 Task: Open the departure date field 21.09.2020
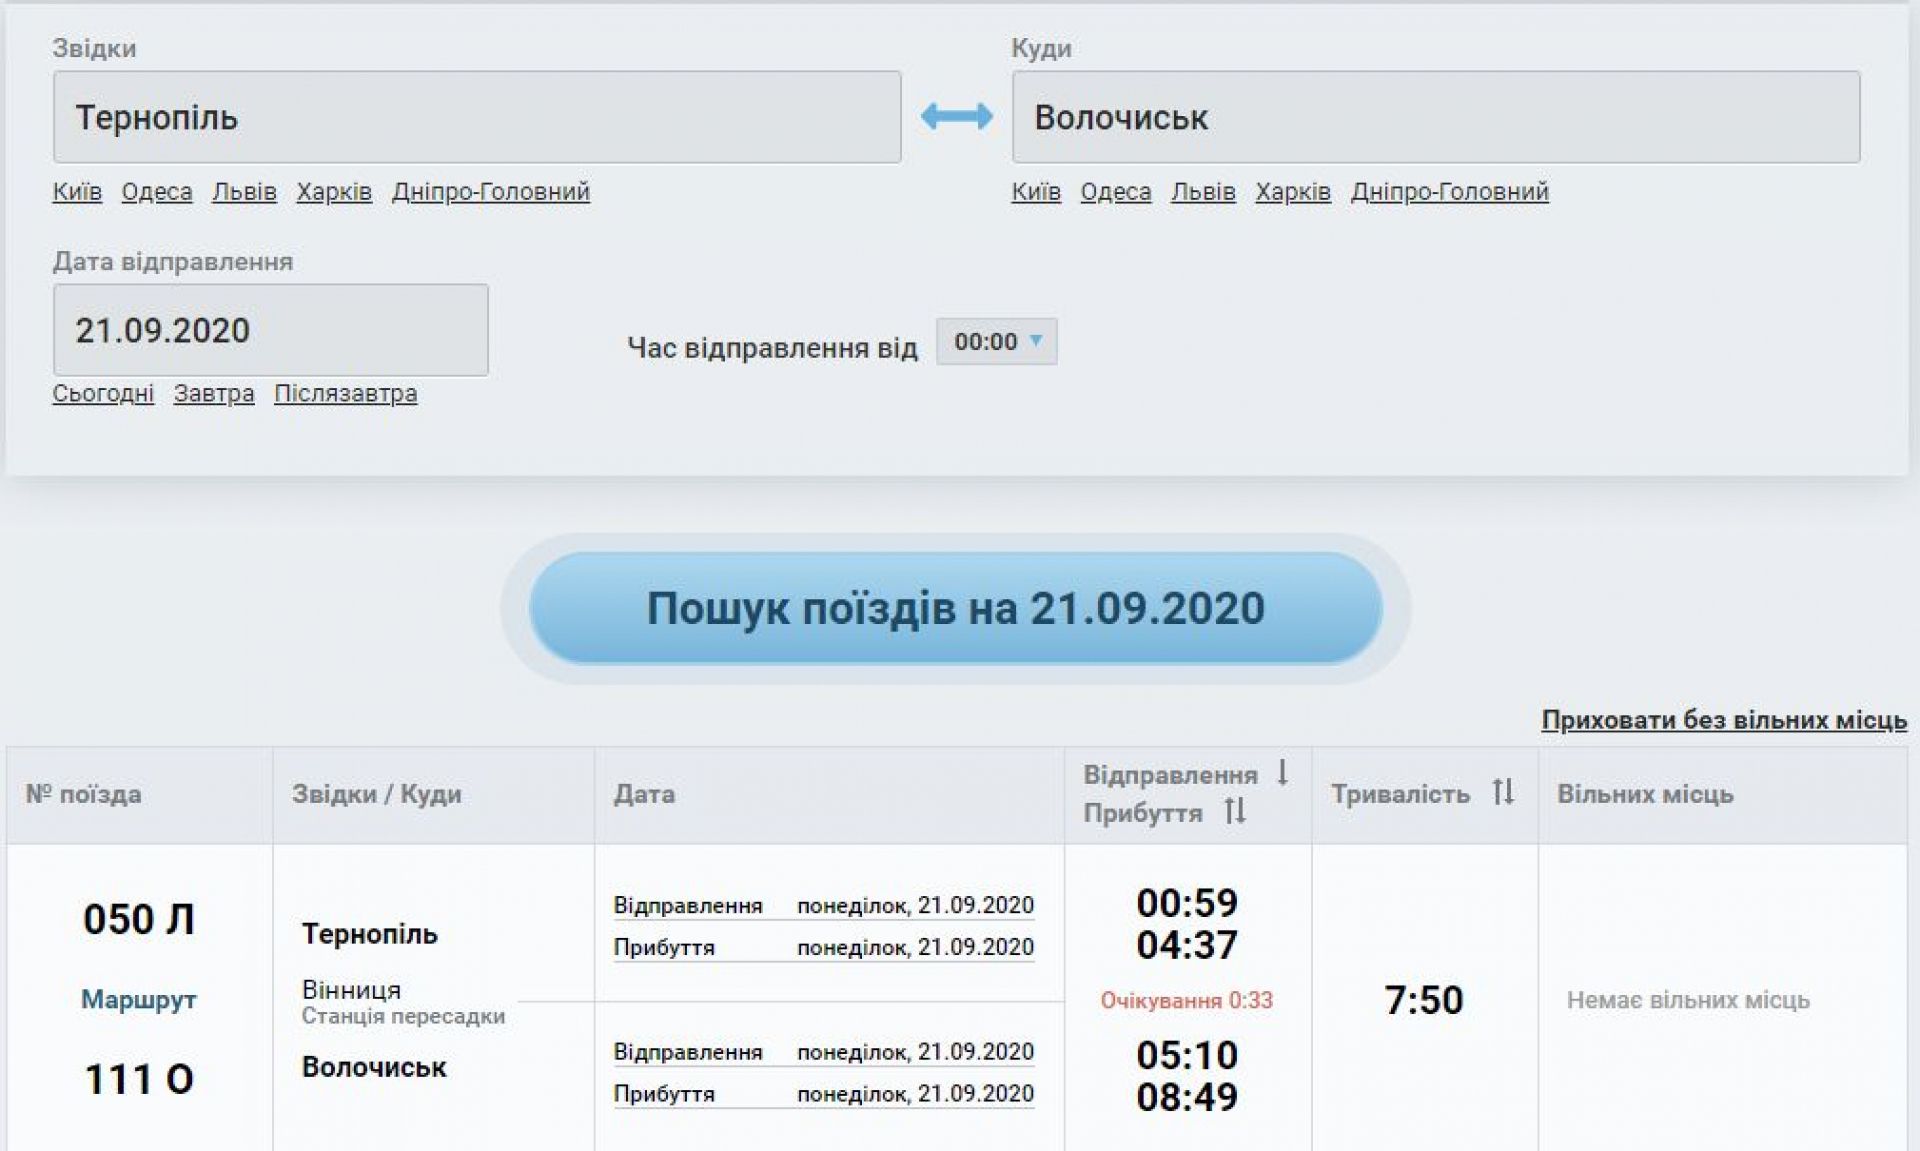point(270,330)
